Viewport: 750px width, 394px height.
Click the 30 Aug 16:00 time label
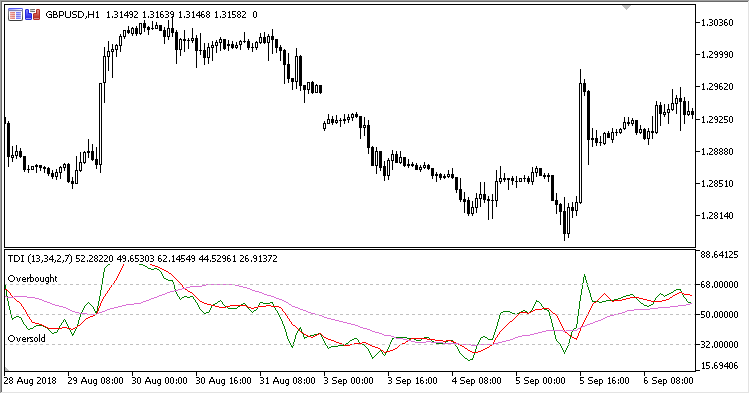(223, 381)
